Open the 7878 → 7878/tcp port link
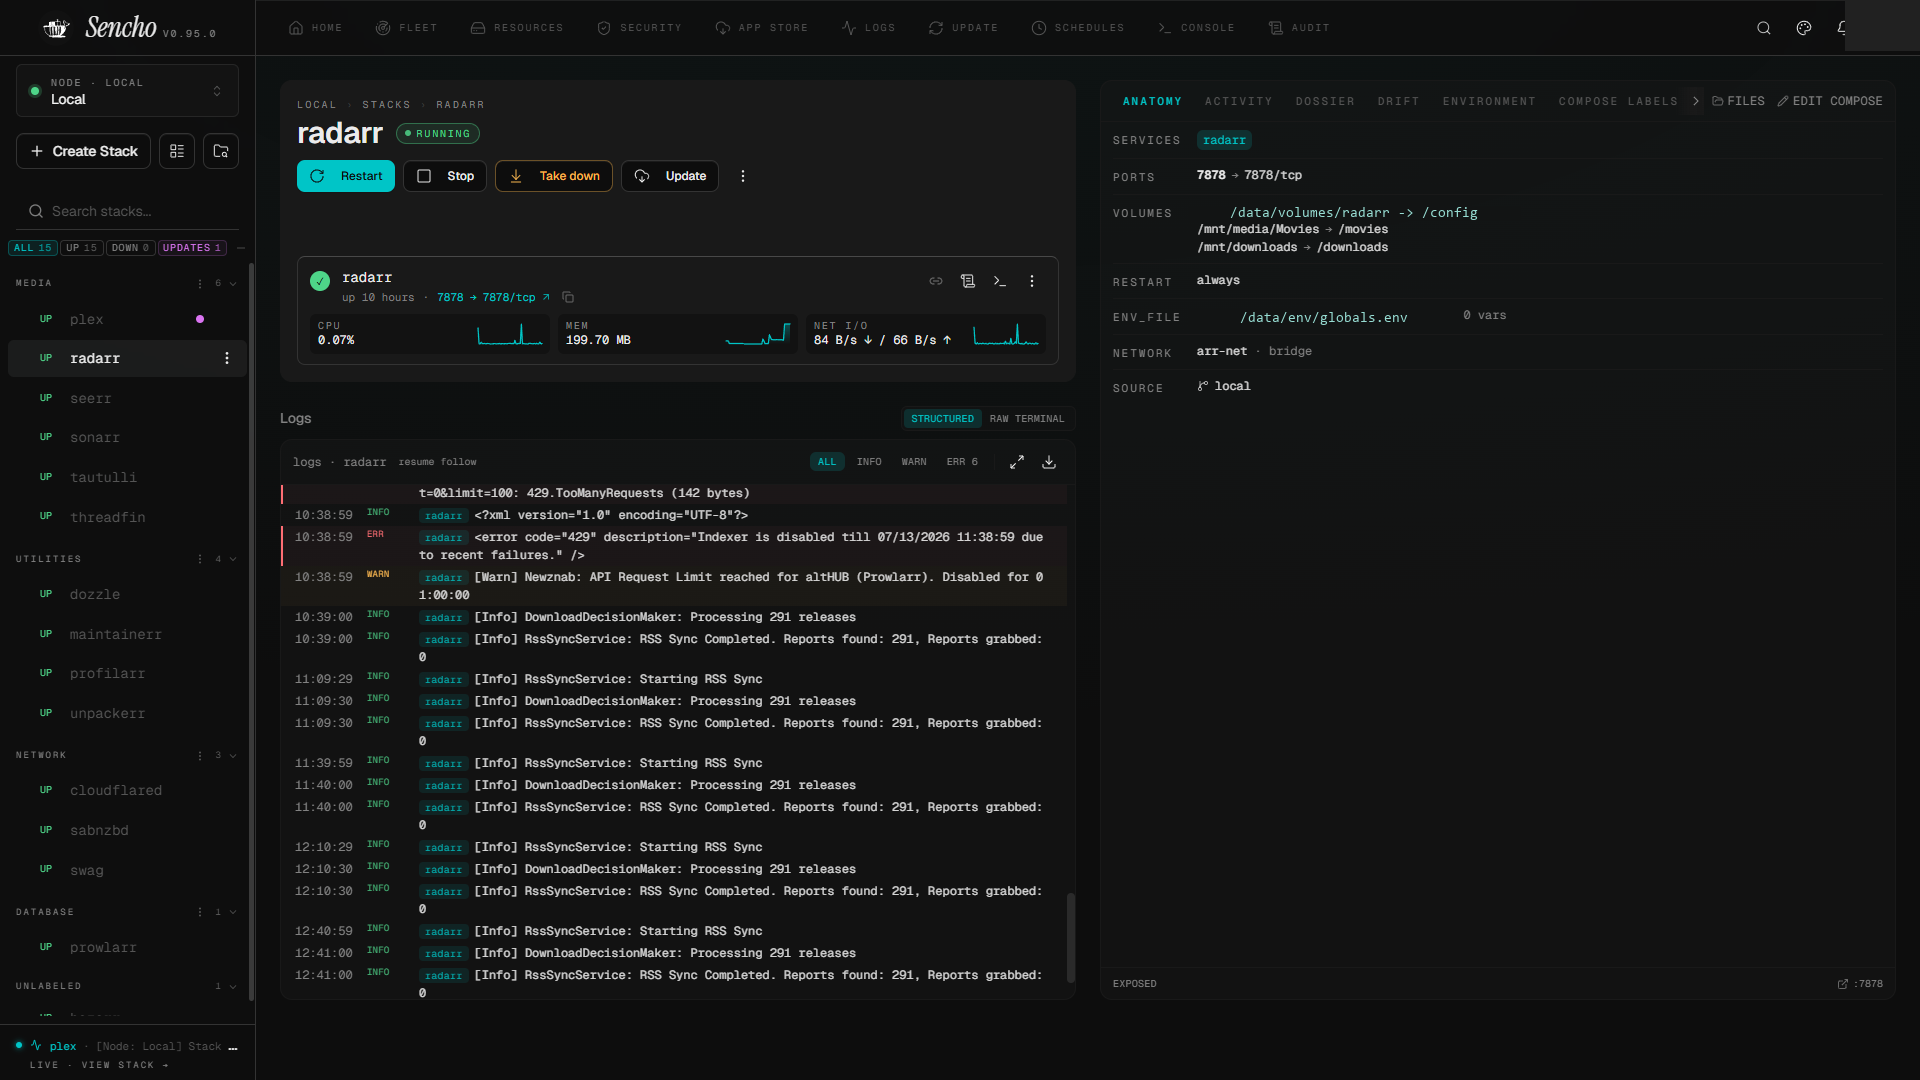This screenshot has height=1080, width=1920. [493, 297]
